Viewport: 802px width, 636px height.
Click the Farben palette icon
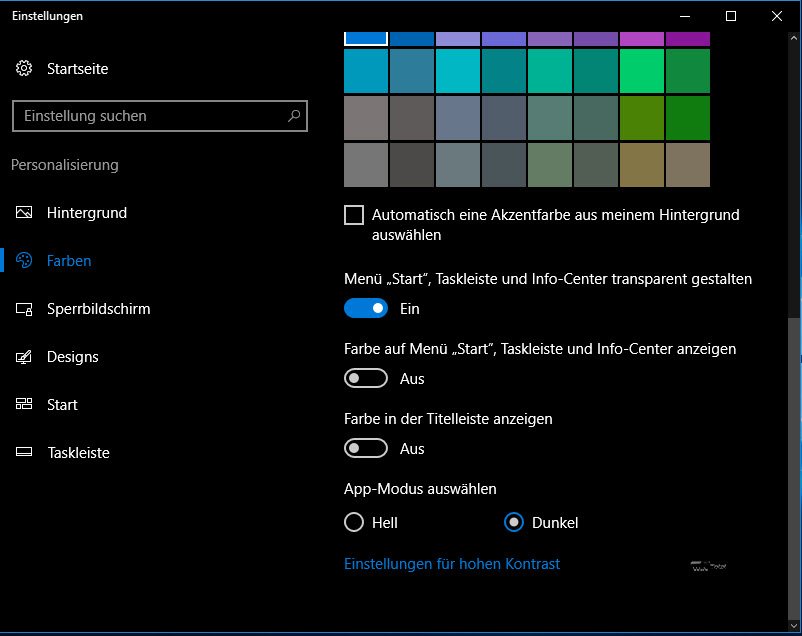[25, 261]
